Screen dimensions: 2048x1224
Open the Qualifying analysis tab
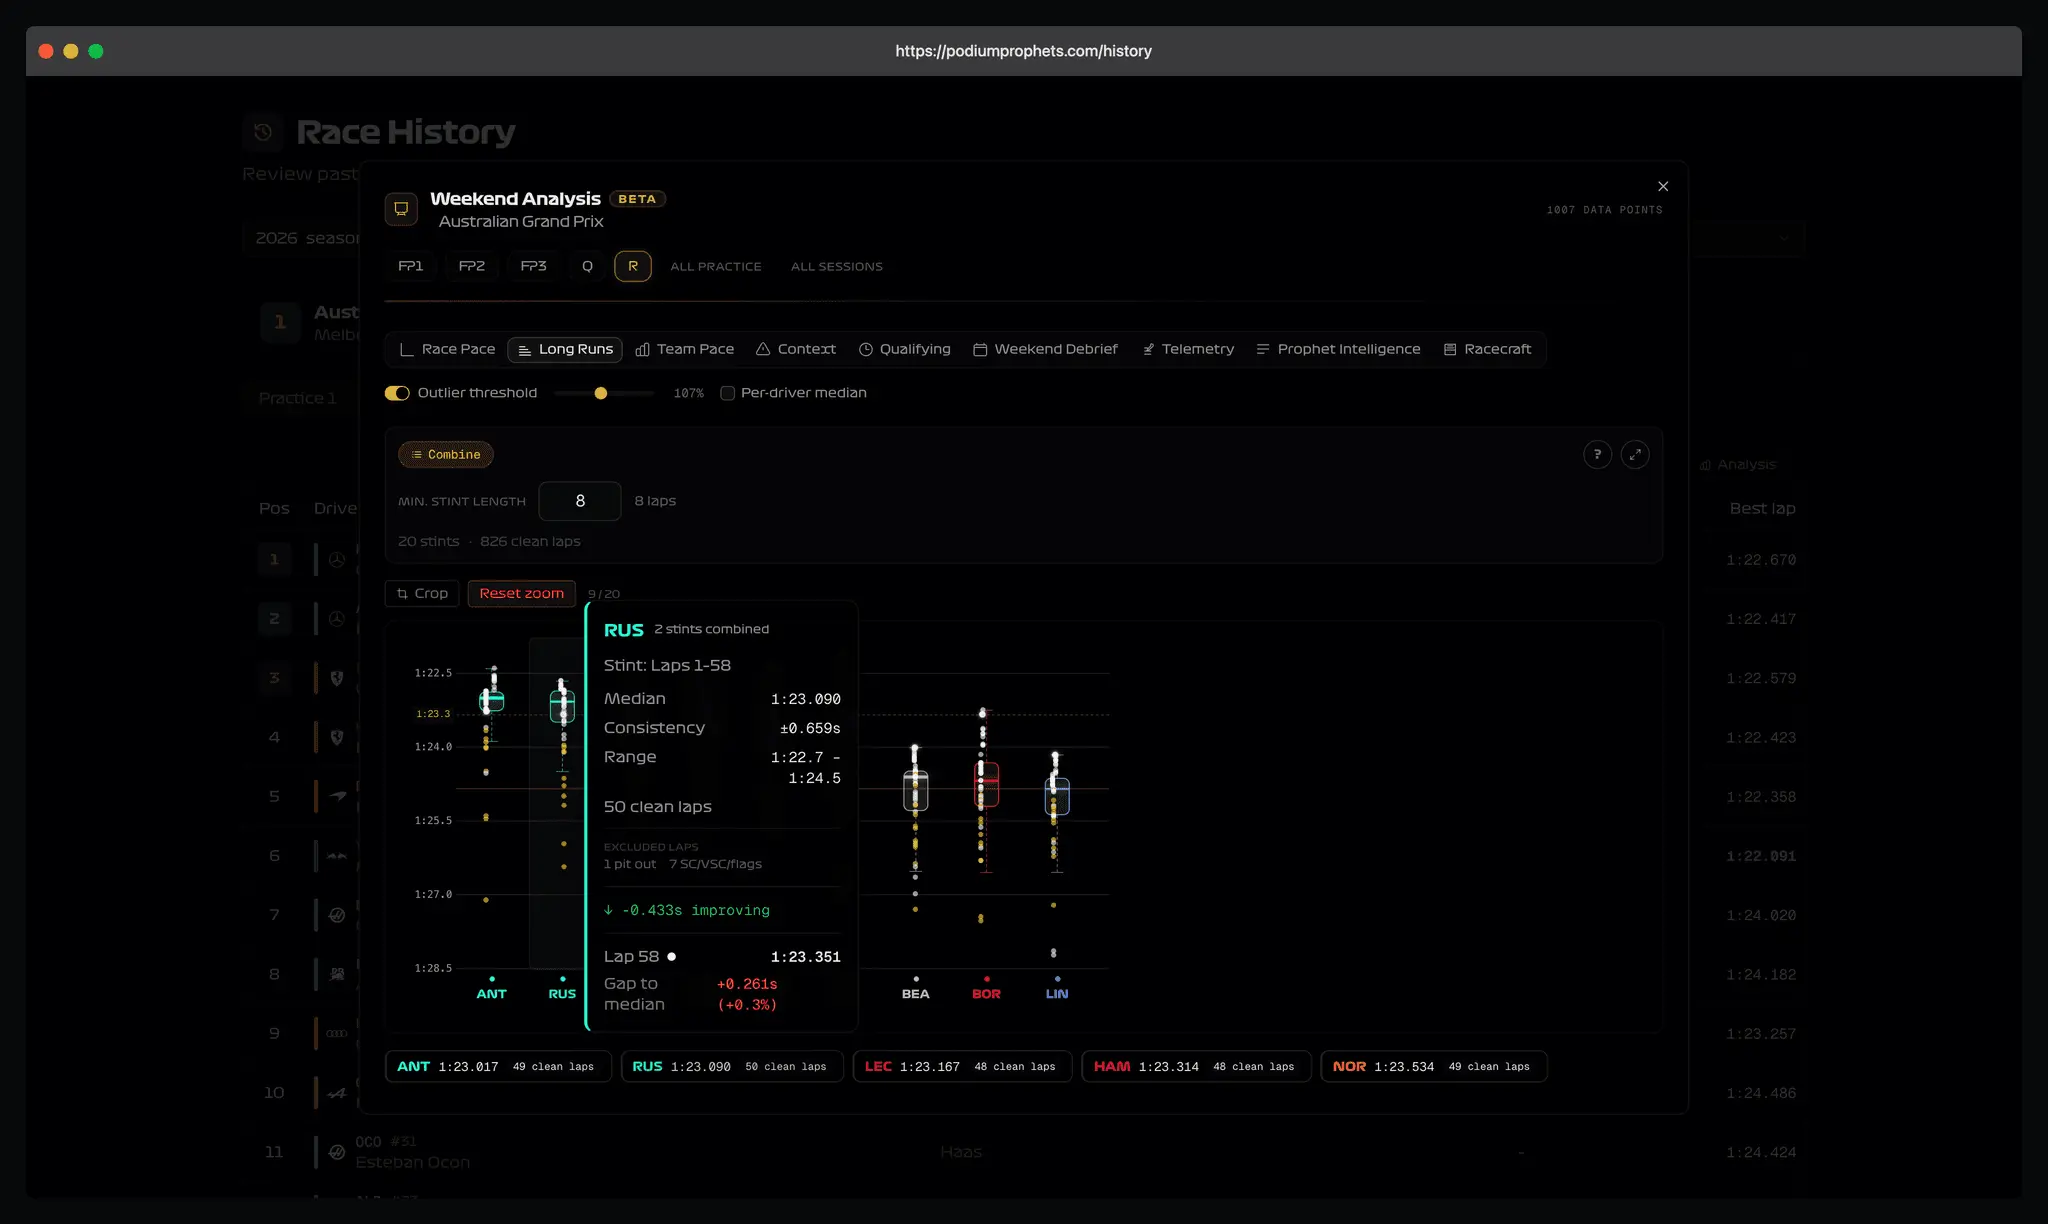click(905, 349)
